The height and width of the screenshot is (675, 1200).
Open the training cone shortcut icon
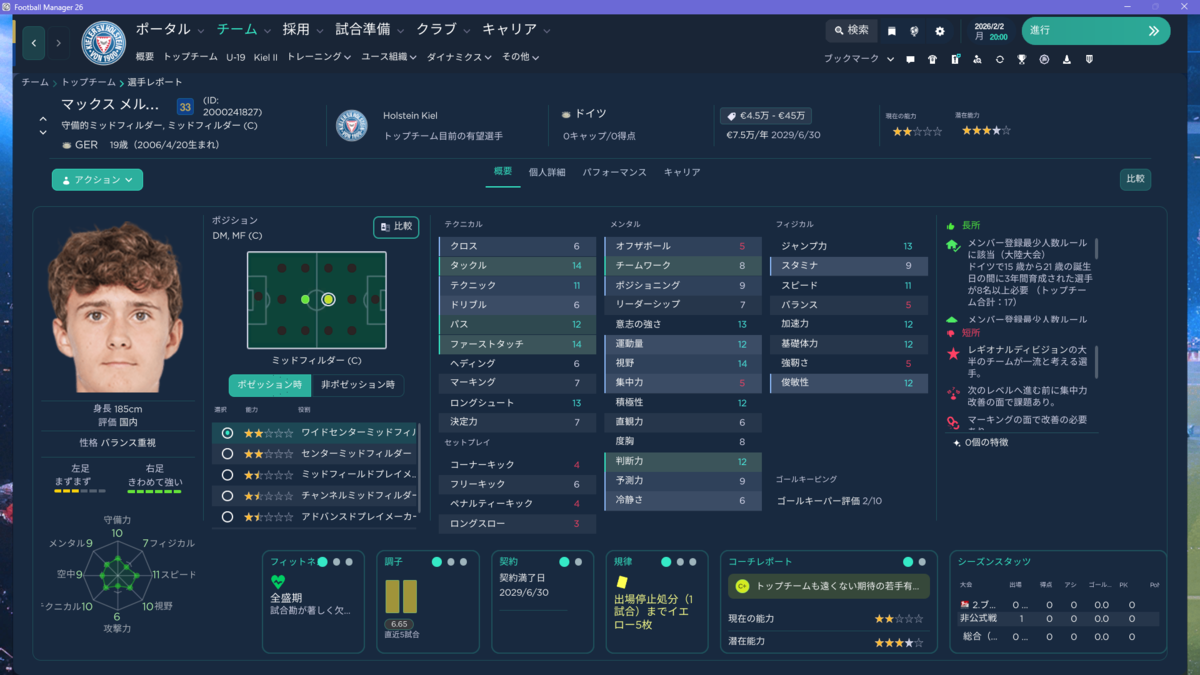click(1067, 59)
